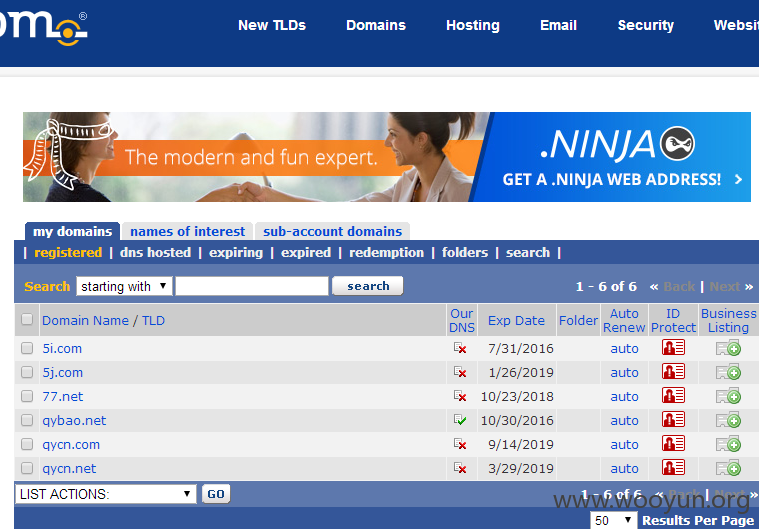
Task: Open the 'starting with' search filter dropdown
Action: pyautogui.click(x=124, y=286)
